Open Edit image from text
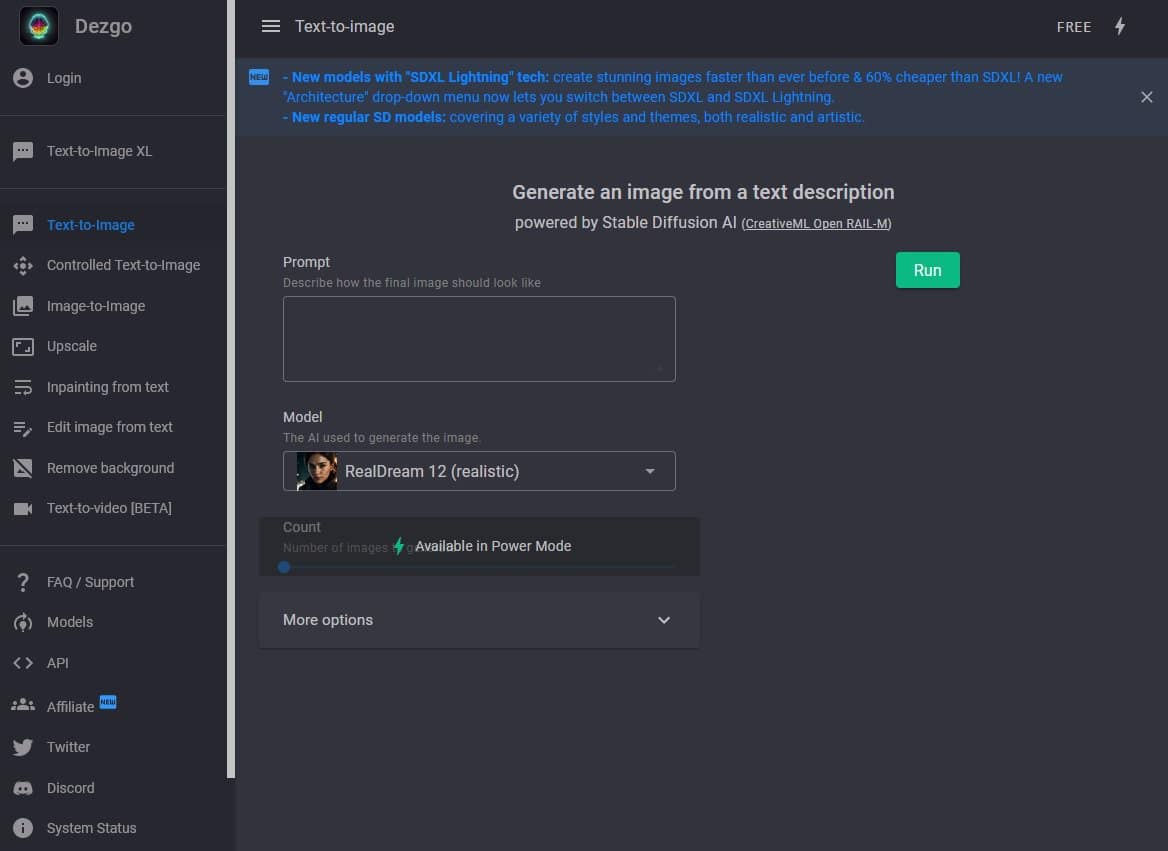The width and height of the screenshot is (1168, 851). (x=110, y=427)
